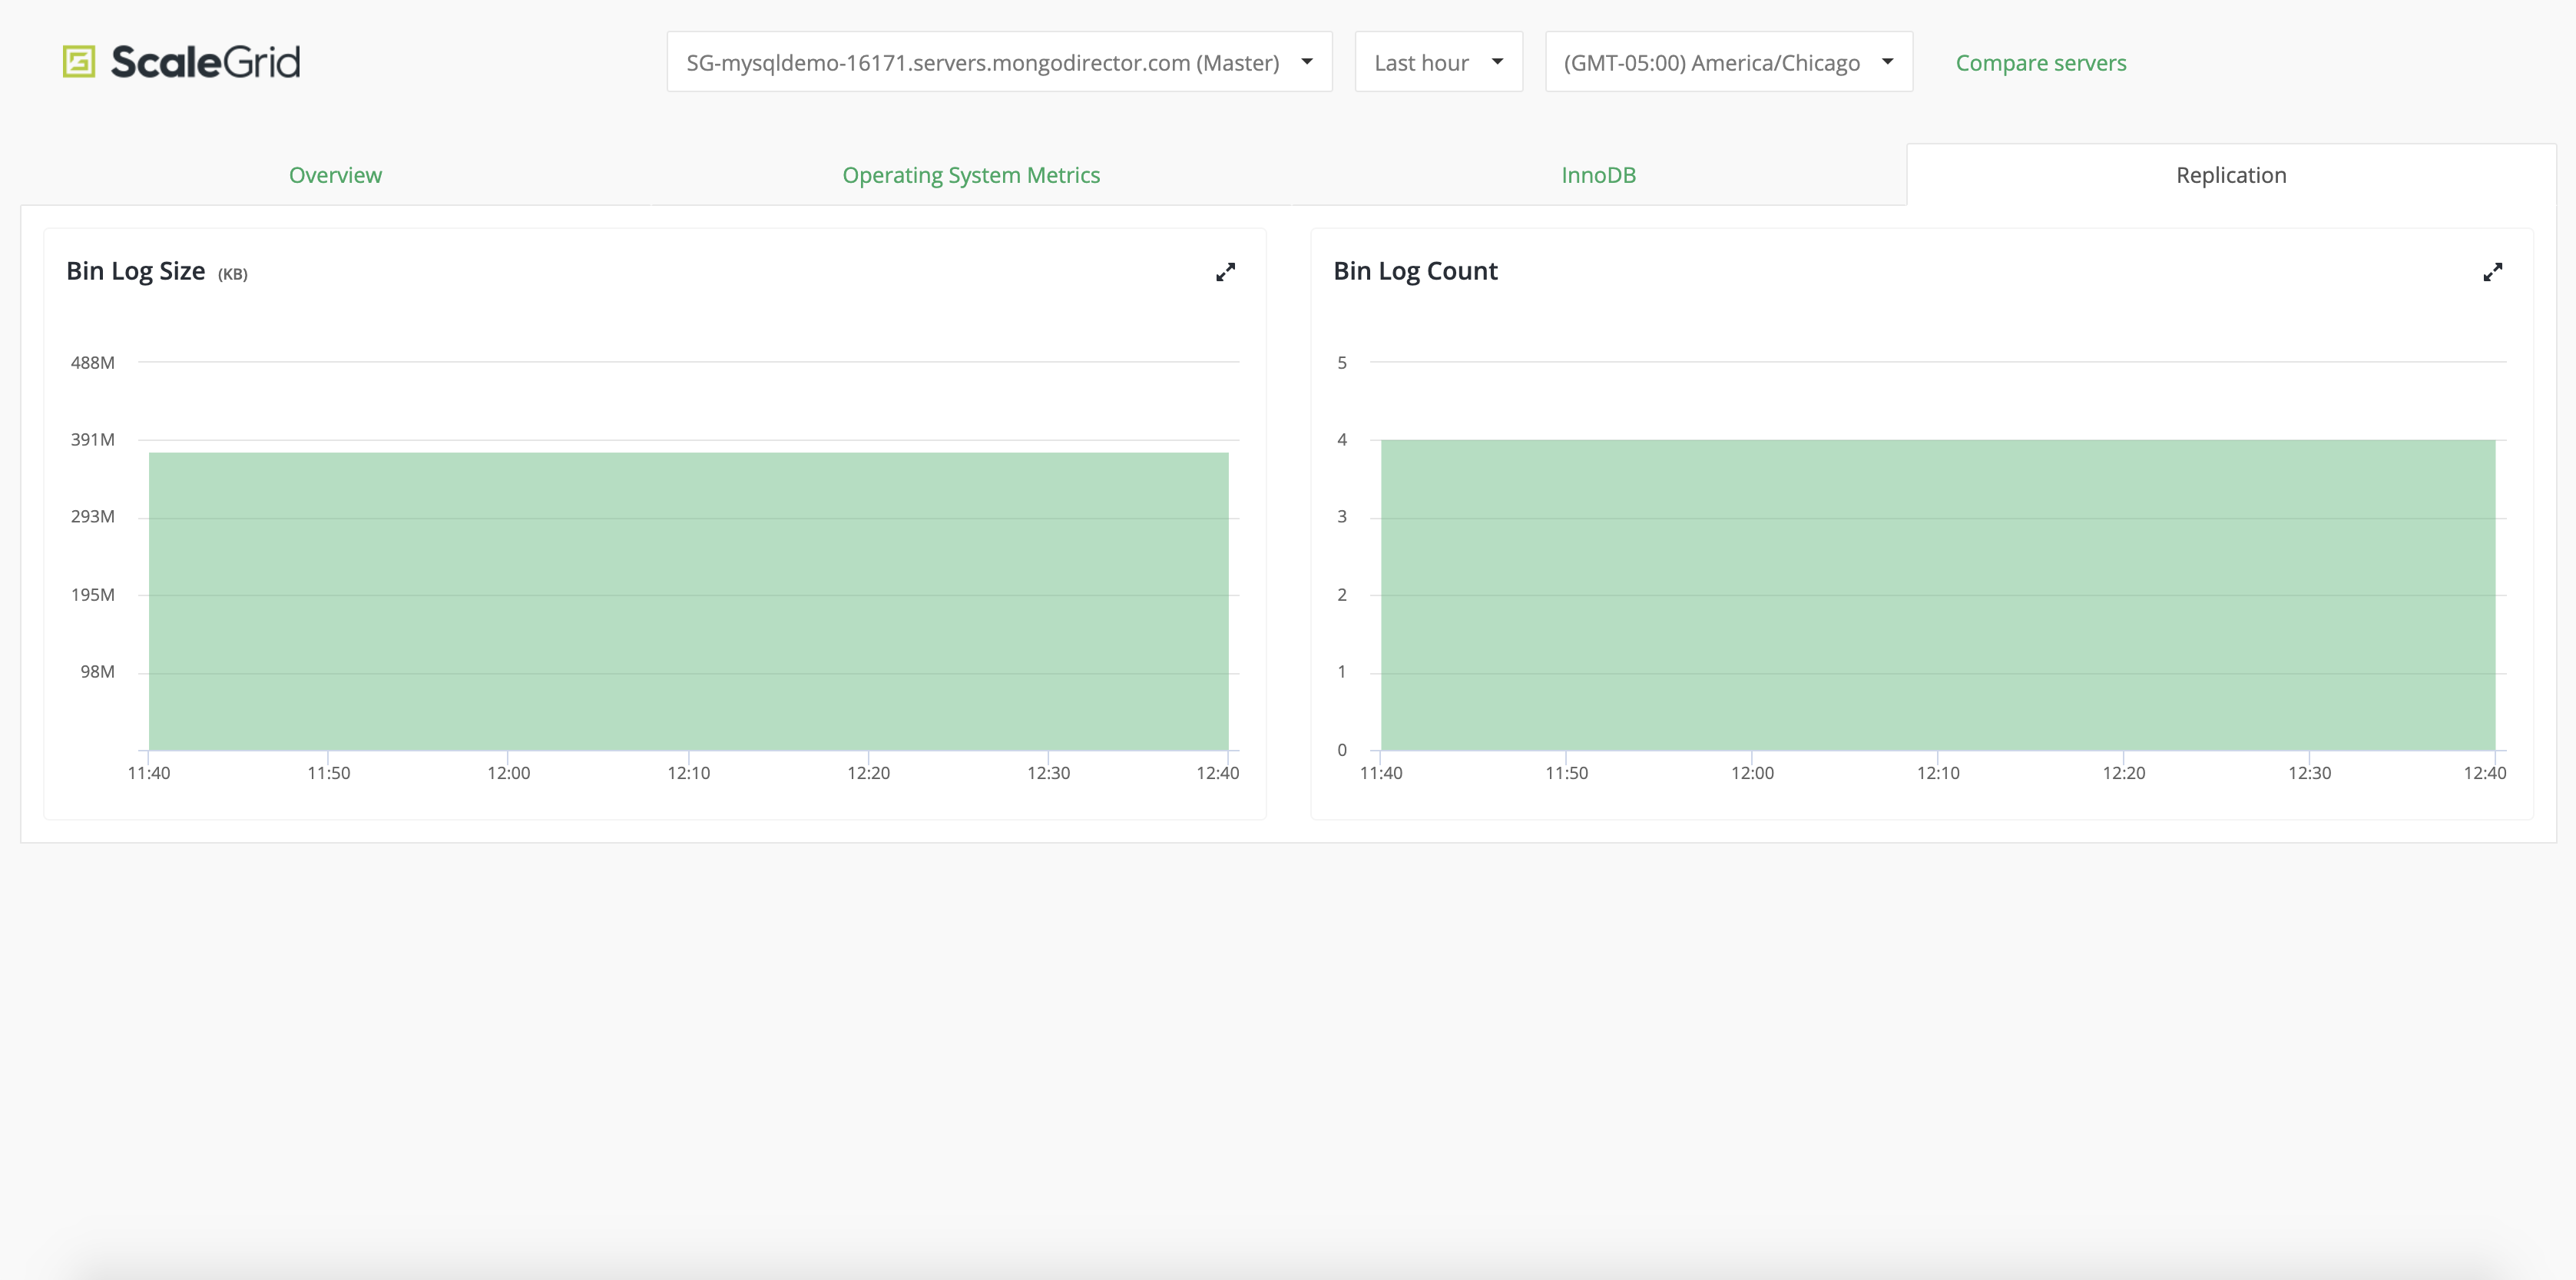Expand the Bin Log Size chart

(x=1225, y=272)
